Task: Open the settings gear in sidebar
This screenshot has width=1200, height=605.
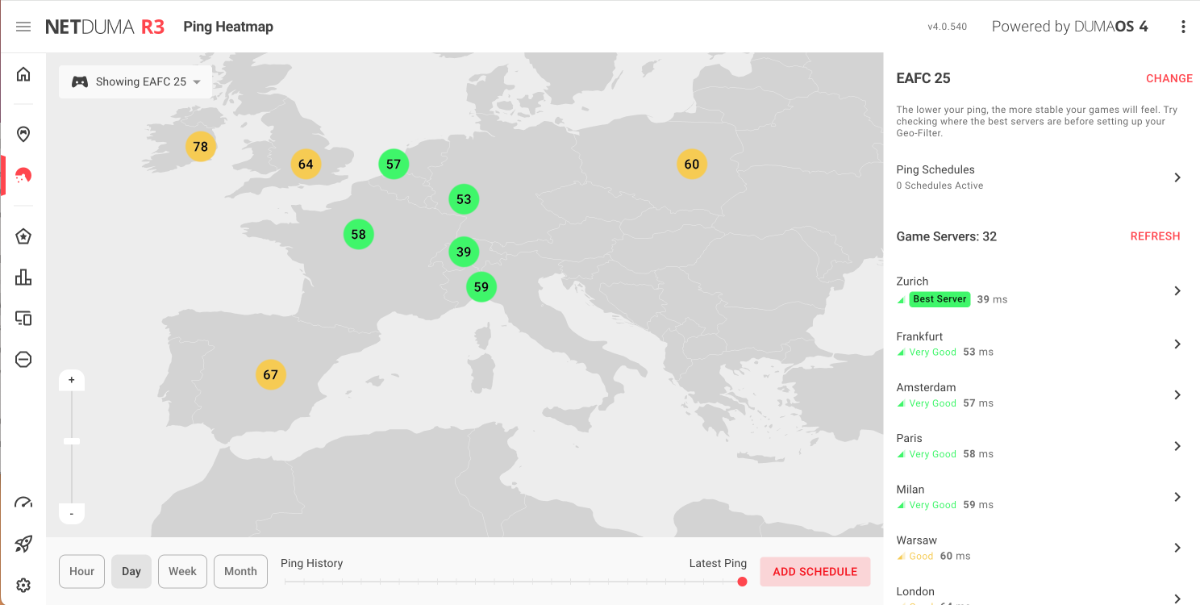Action: (23, 585)
